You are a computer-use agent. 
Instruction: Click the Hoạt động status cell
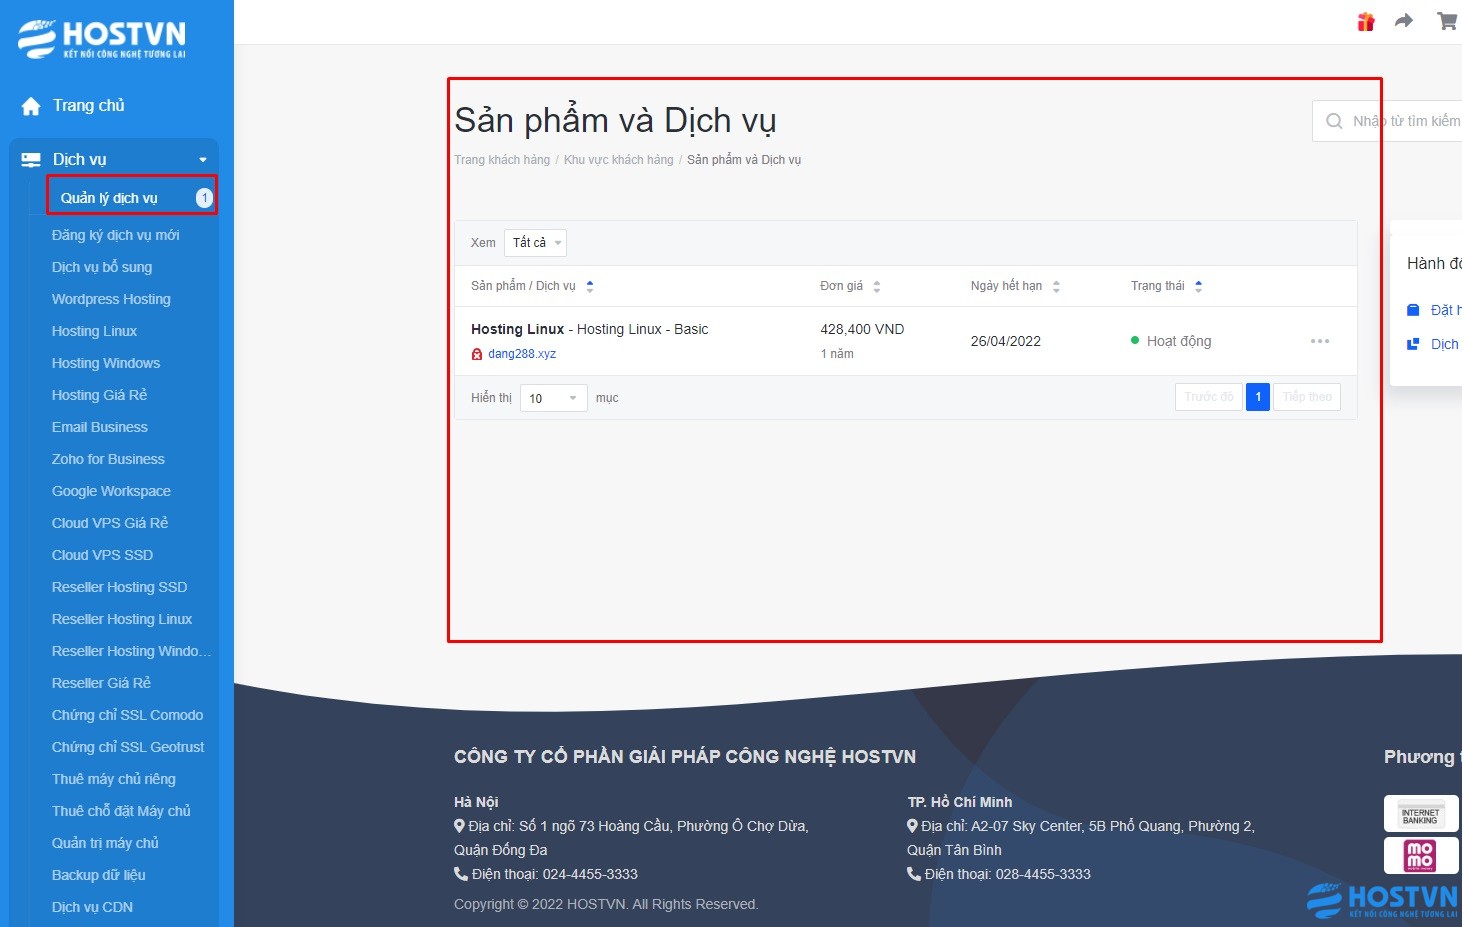[x=1171, y=341]
